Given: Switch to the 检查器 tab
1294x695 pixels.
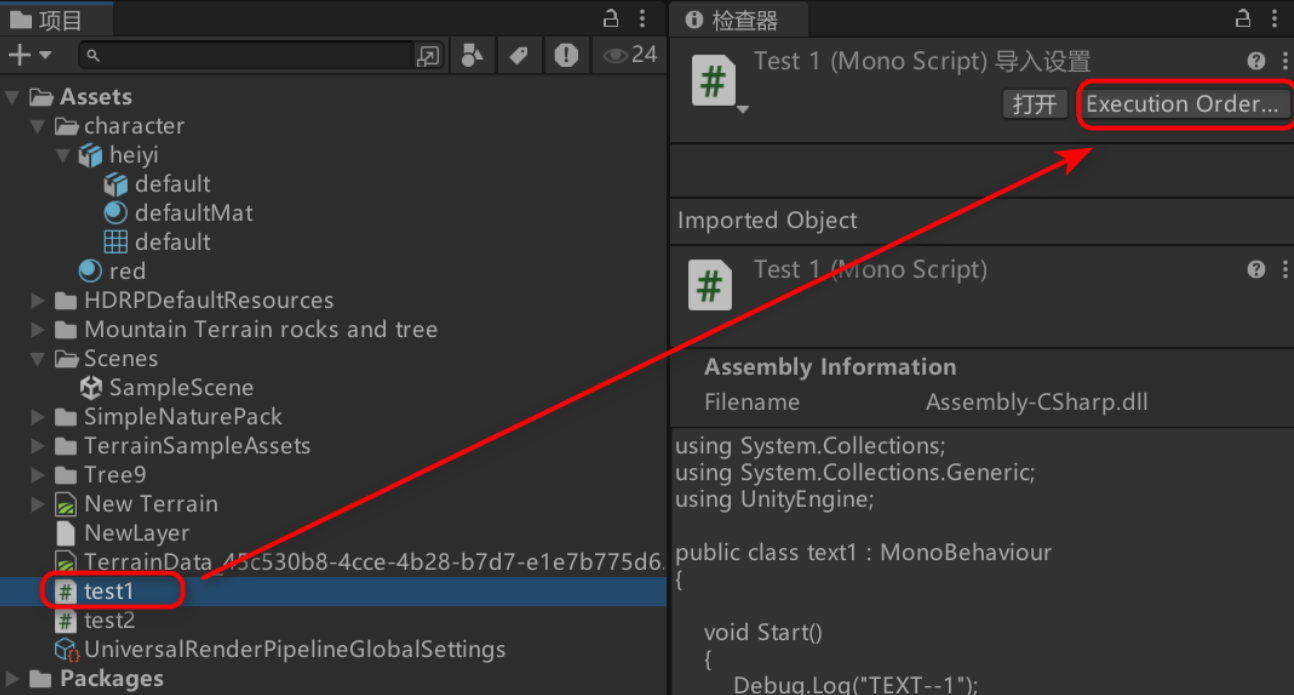Looking at the screenshot, I should [x=737, y=19].
